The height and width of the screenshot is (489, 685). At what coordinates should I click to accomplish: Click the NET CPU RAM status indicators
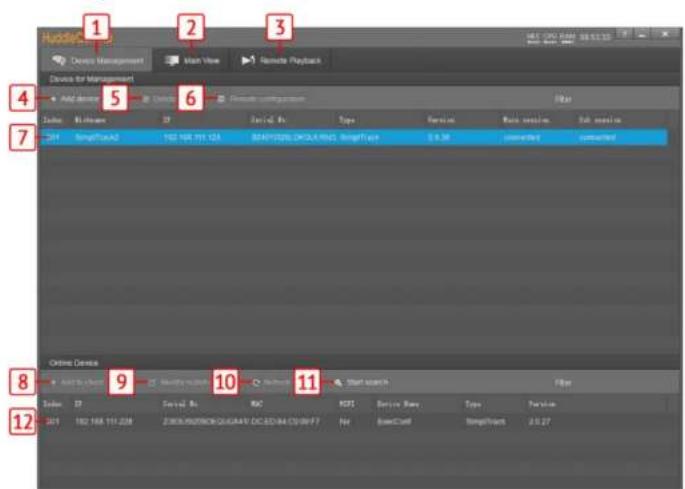551,38
